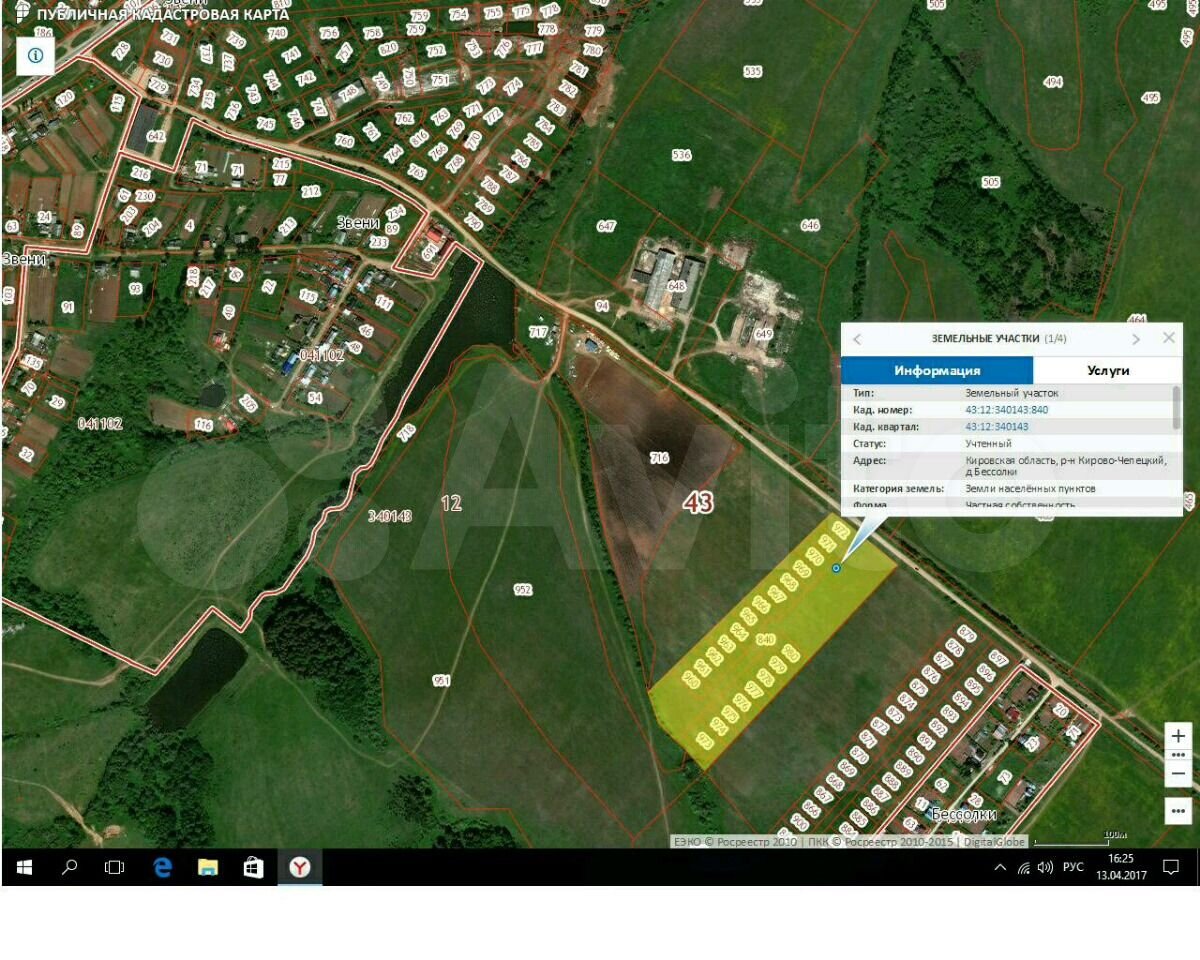The width and height of the screenshot is (1200, 960).
Task: Open Yandex Browser from the taskbar
Action: click(299, 867)
